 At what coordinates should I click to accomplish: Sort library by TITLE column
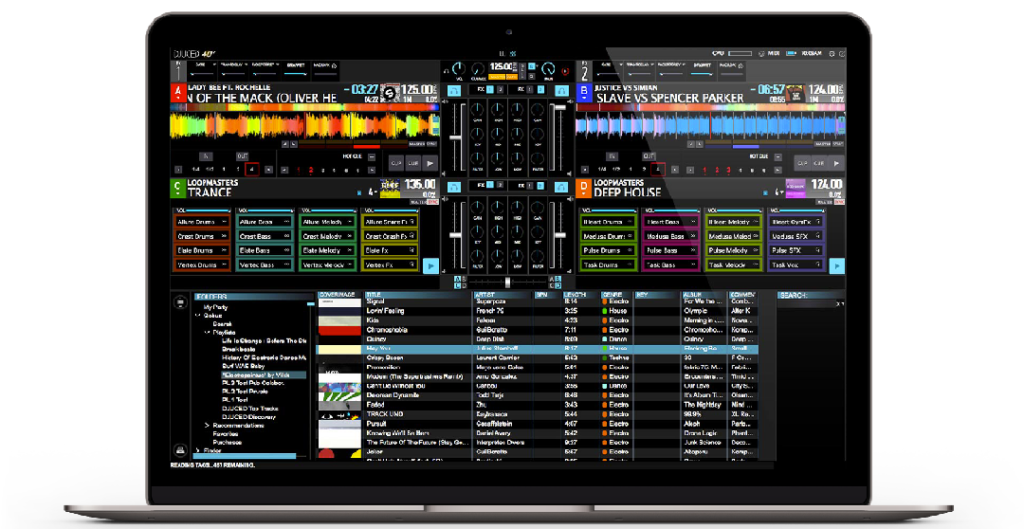click(418, 295)
